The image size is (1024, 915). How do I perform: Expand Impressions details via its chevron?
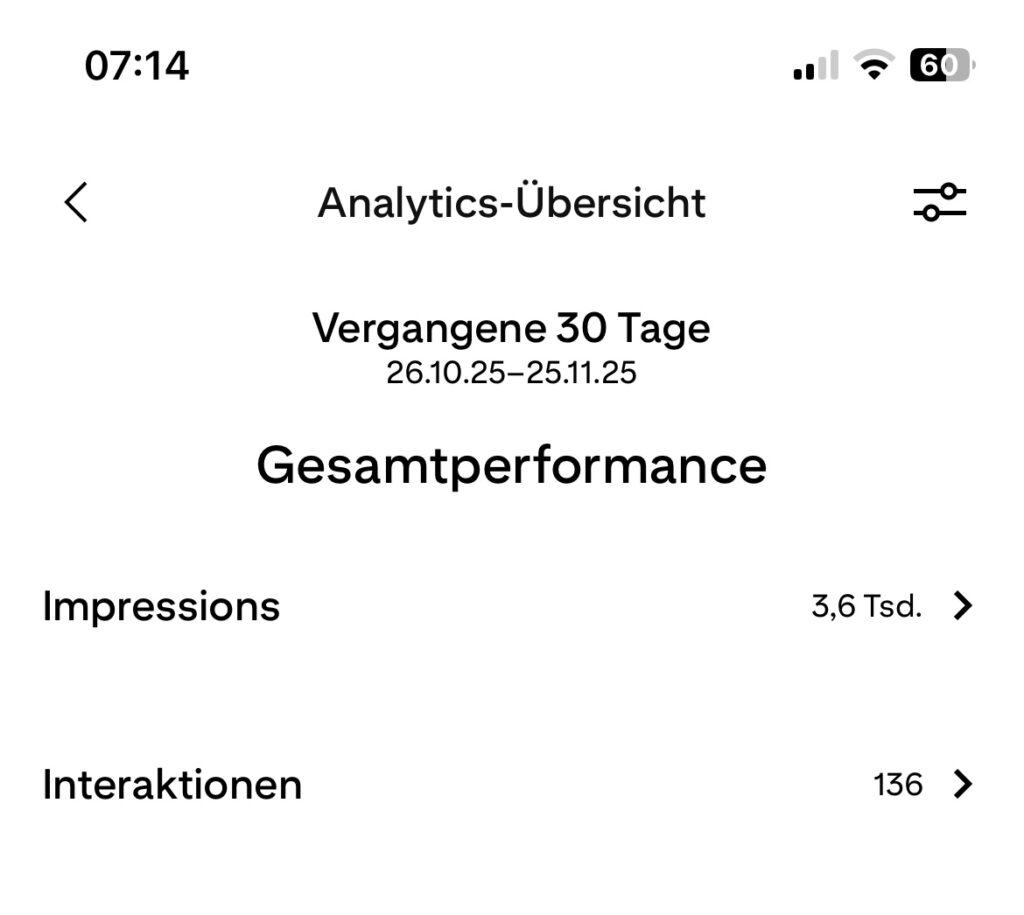[x=962, y=606]
